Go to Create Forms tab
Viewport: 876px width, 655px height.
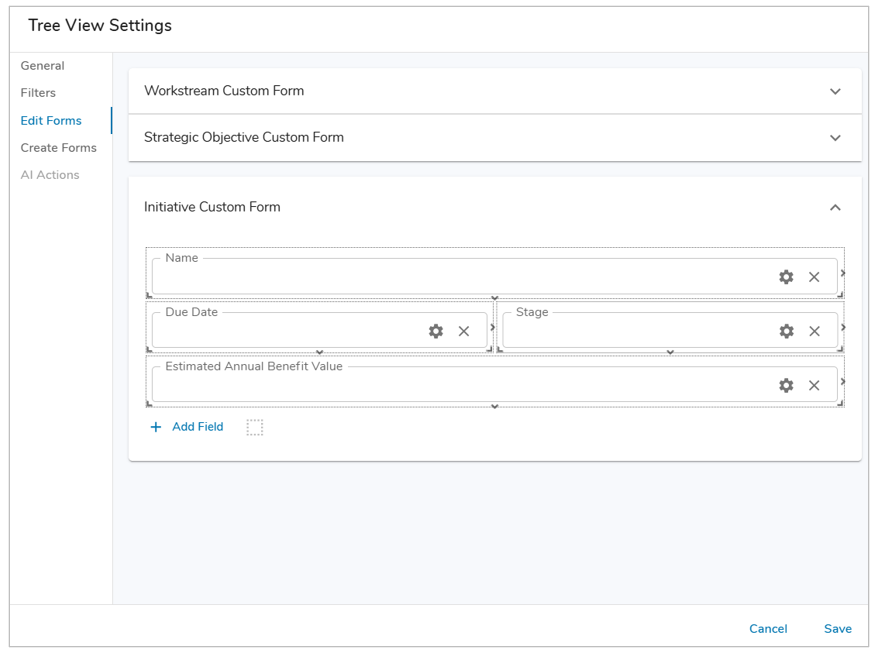(x=59, y=148)
